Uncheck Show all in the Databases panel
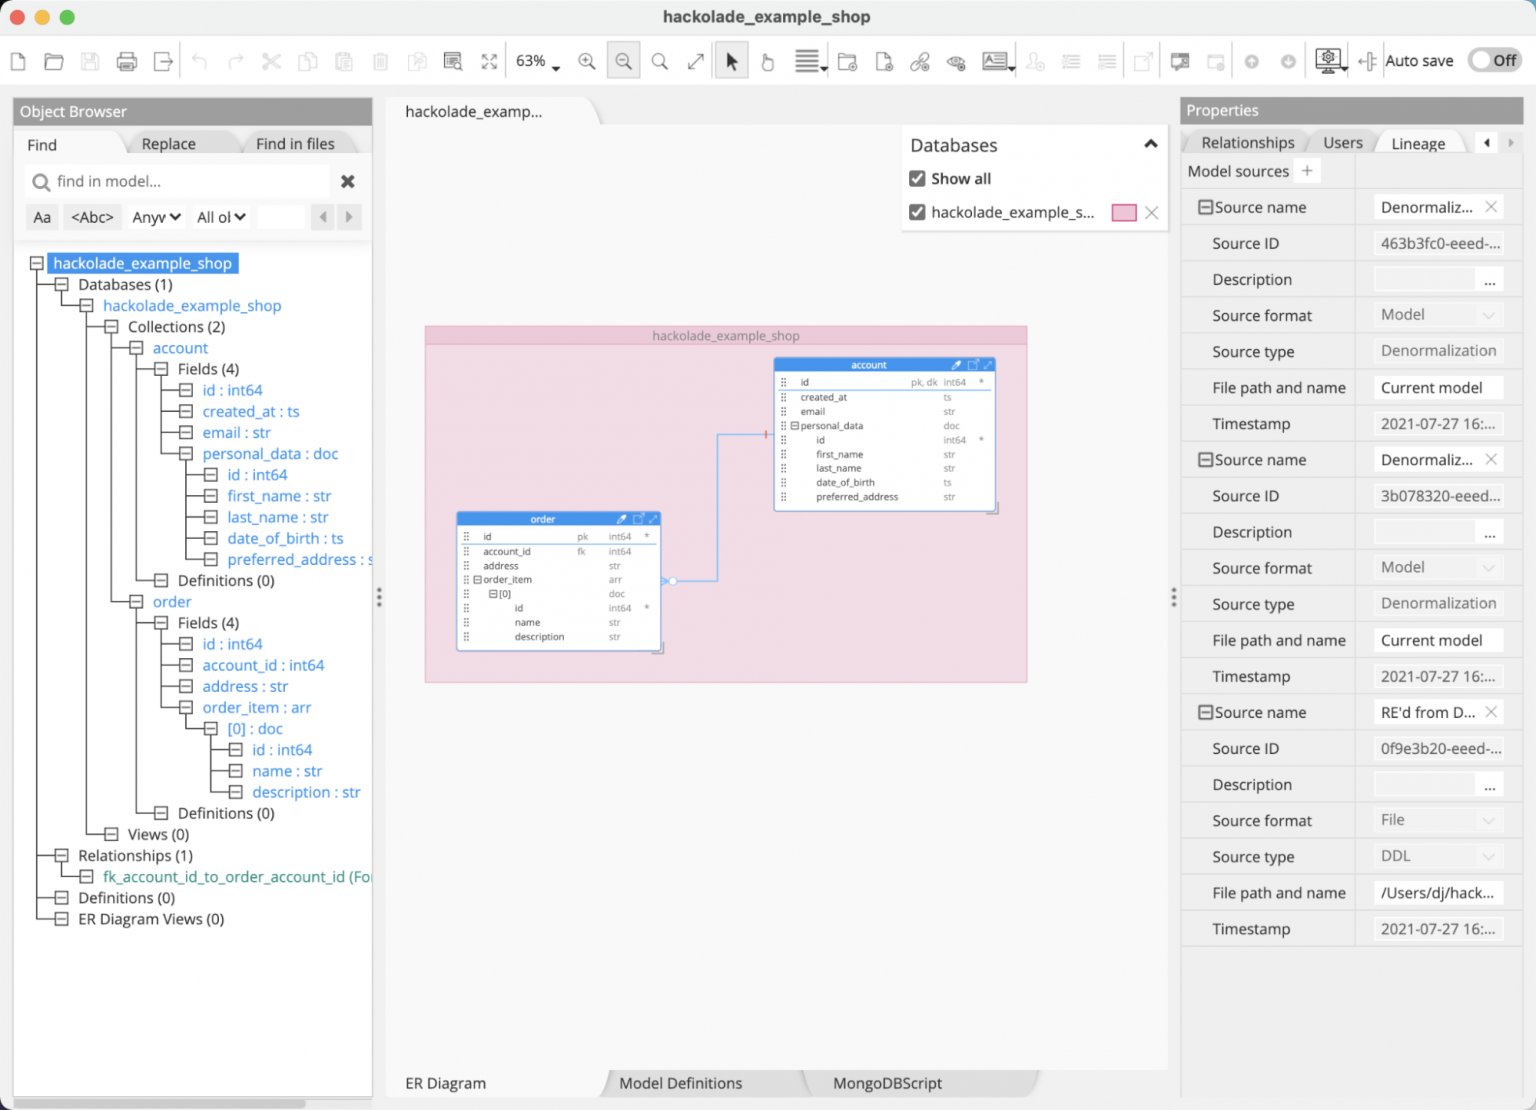Screen dimensions: 1536x1110 [917, 178]
